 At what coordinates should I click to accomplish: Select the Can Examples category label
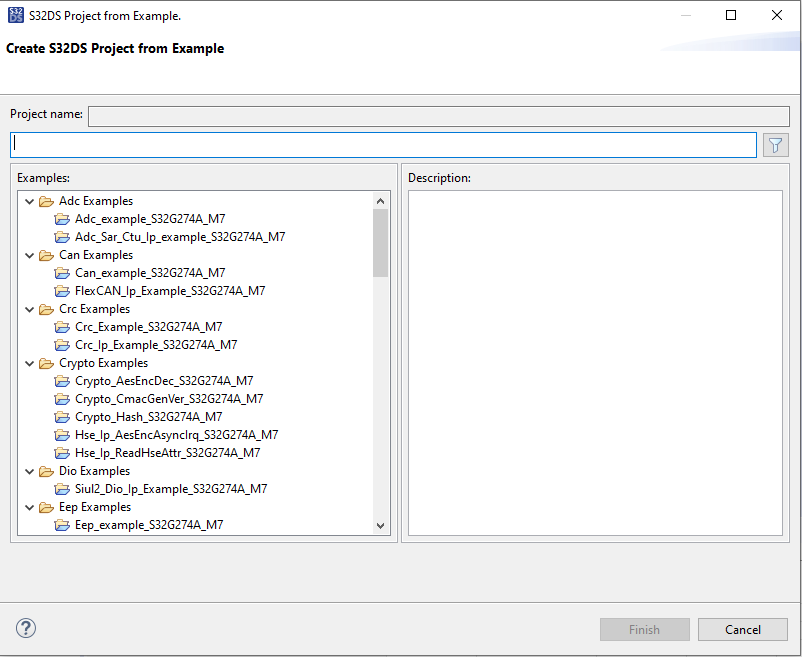96,255
